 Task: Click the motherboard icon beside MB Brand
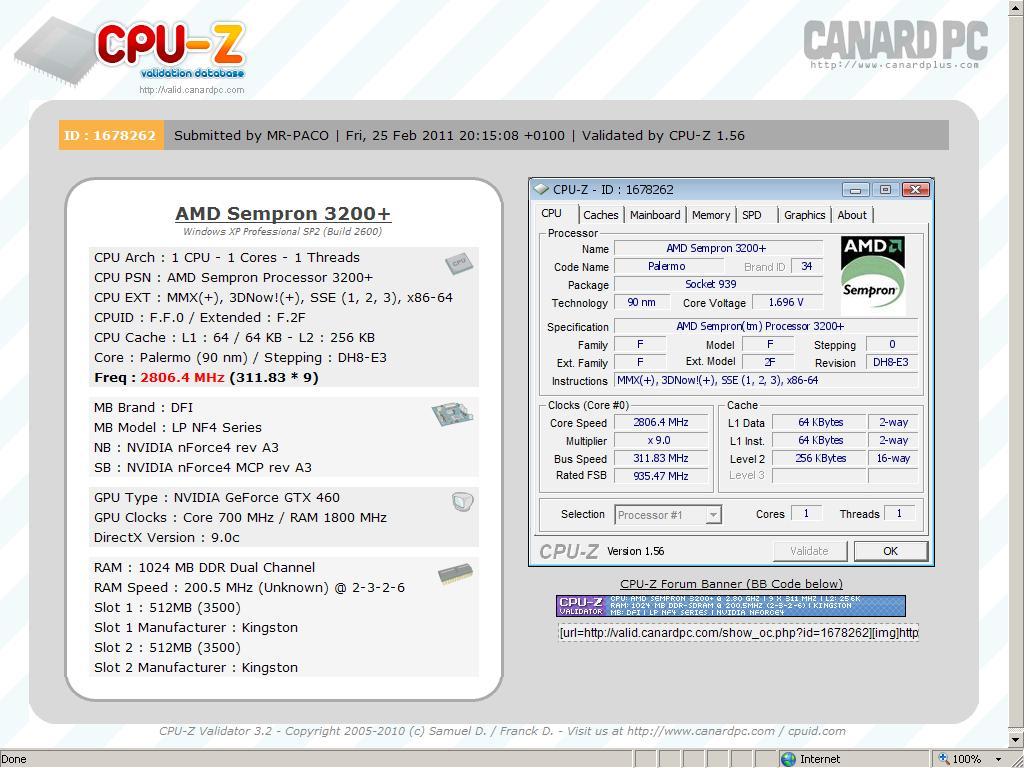[452, 413]
